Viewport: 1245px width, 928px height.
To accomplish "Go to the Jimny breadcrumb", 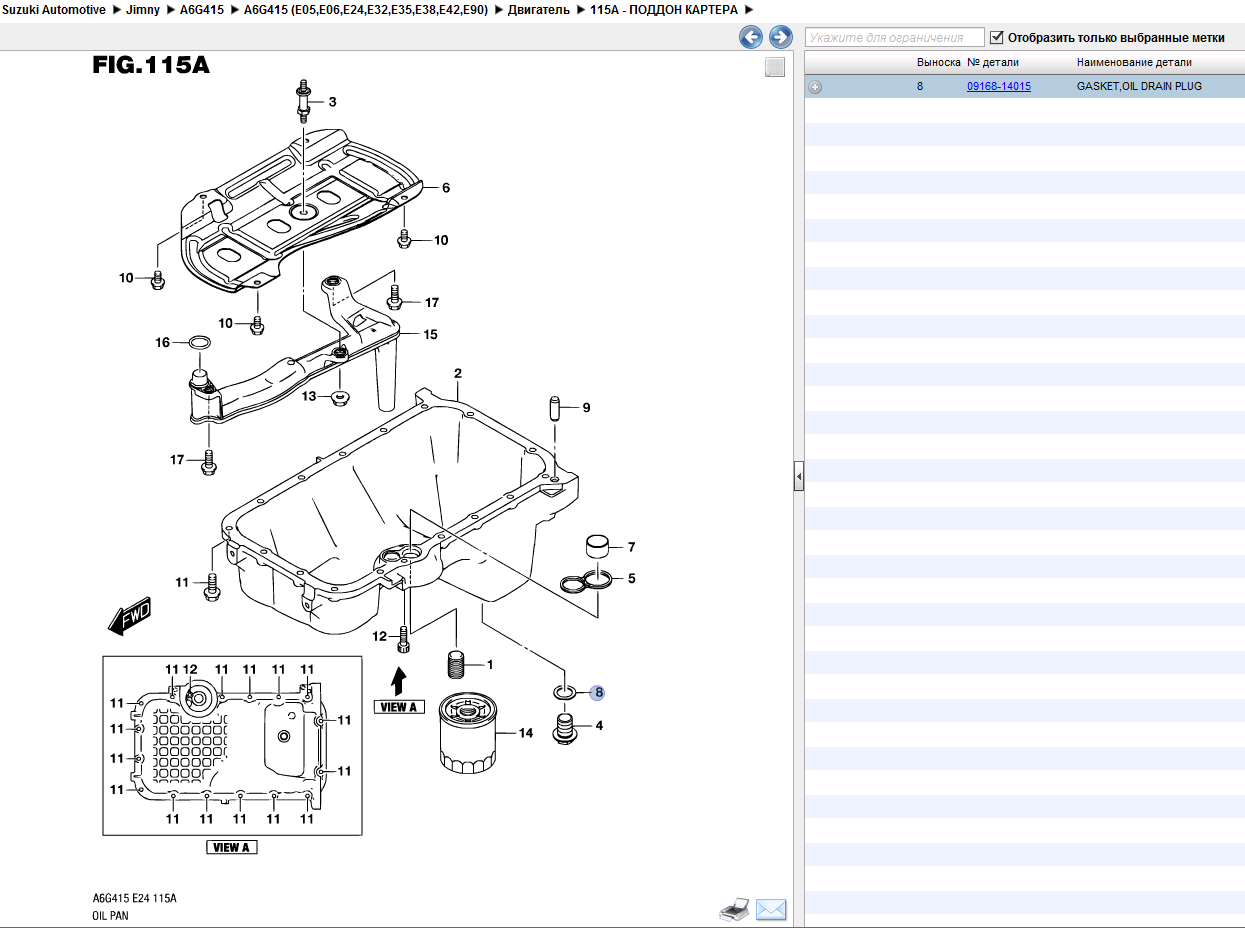I will pyautogui.click(x=143, y=10).
